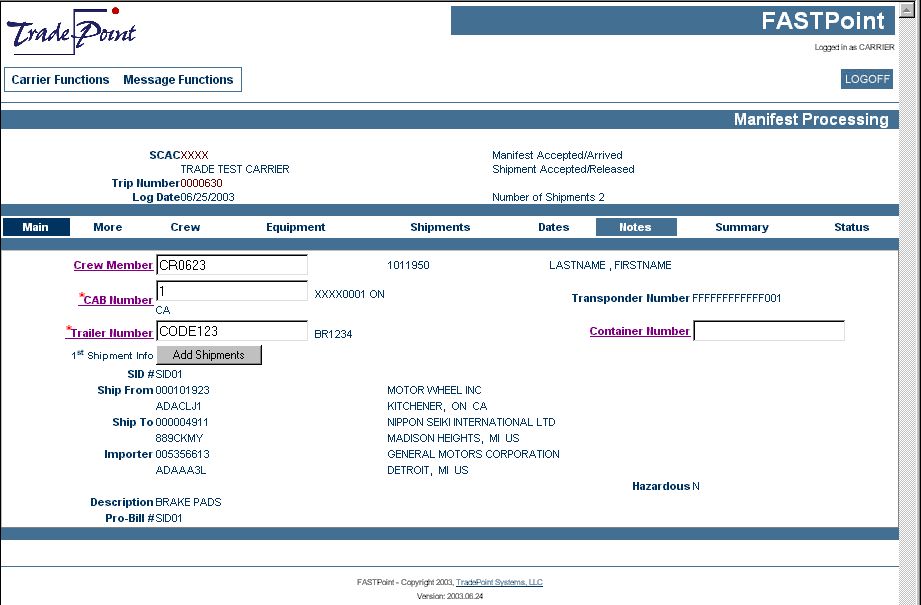The height and width of the screenshot is (605, 921).
Task: Open the Crew tab
Action: click(185, 227)
